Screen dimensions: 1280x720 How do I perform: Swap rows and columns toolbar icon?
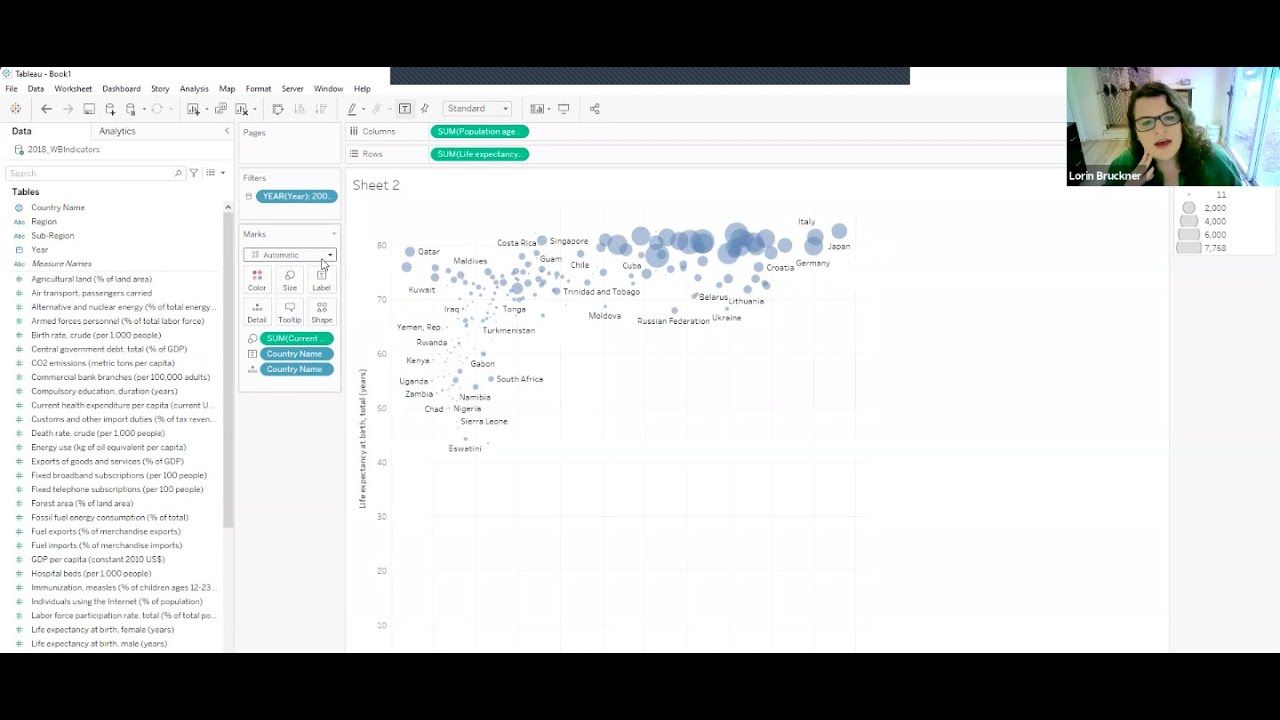pos(278,109)
